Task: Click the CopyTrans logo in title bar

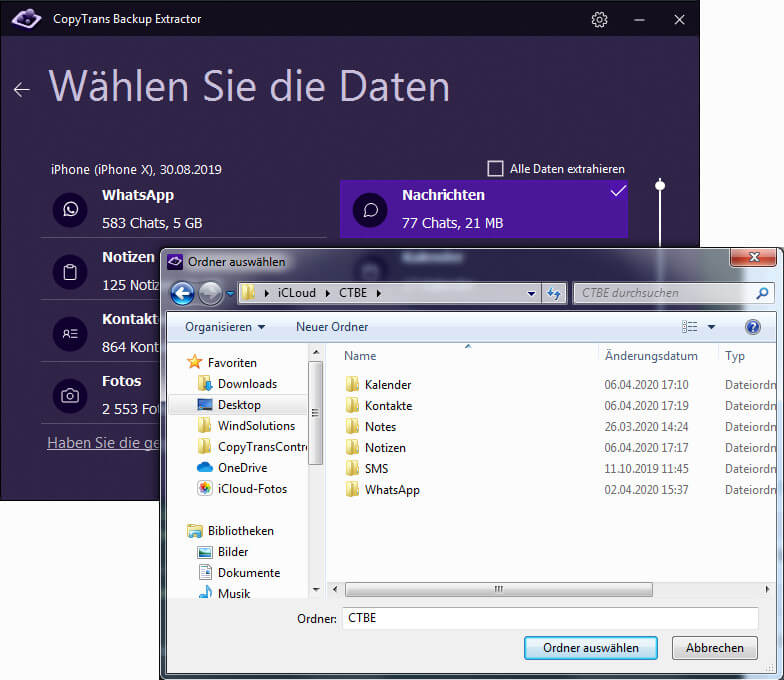Action: (x=26, y=19)
